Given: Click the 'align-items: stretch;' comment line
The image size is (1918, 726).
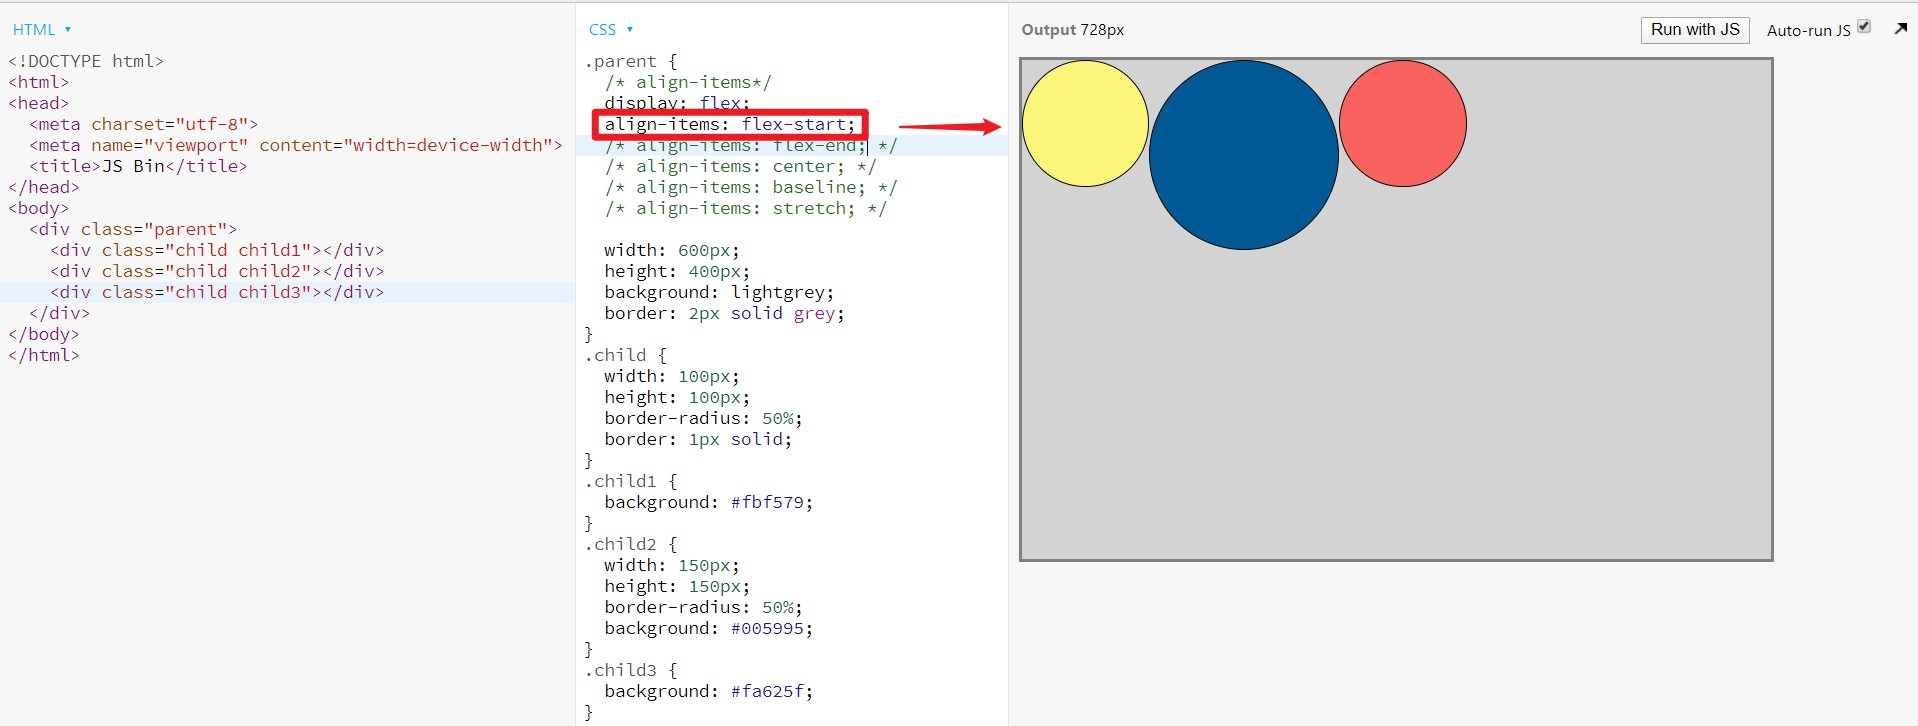Looking at the screenshot, I should [x=745, y=208].
